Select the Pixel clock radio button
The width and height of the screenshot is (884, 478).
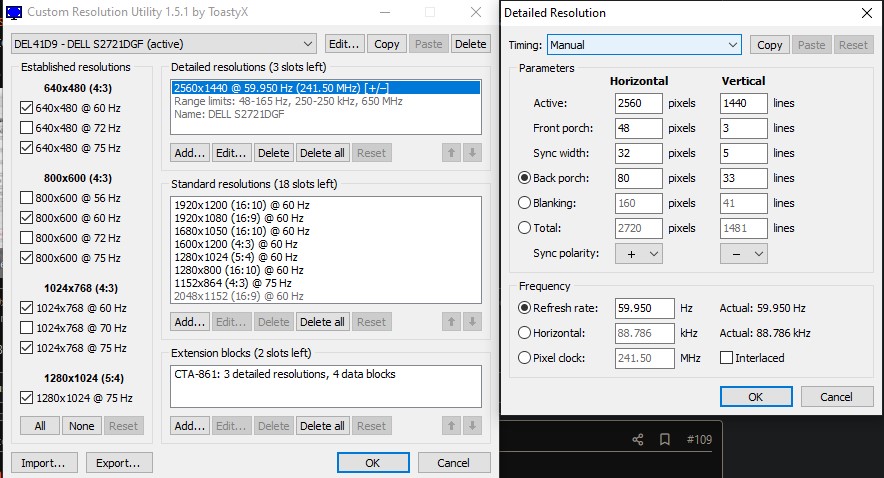(x=524, y=357)
